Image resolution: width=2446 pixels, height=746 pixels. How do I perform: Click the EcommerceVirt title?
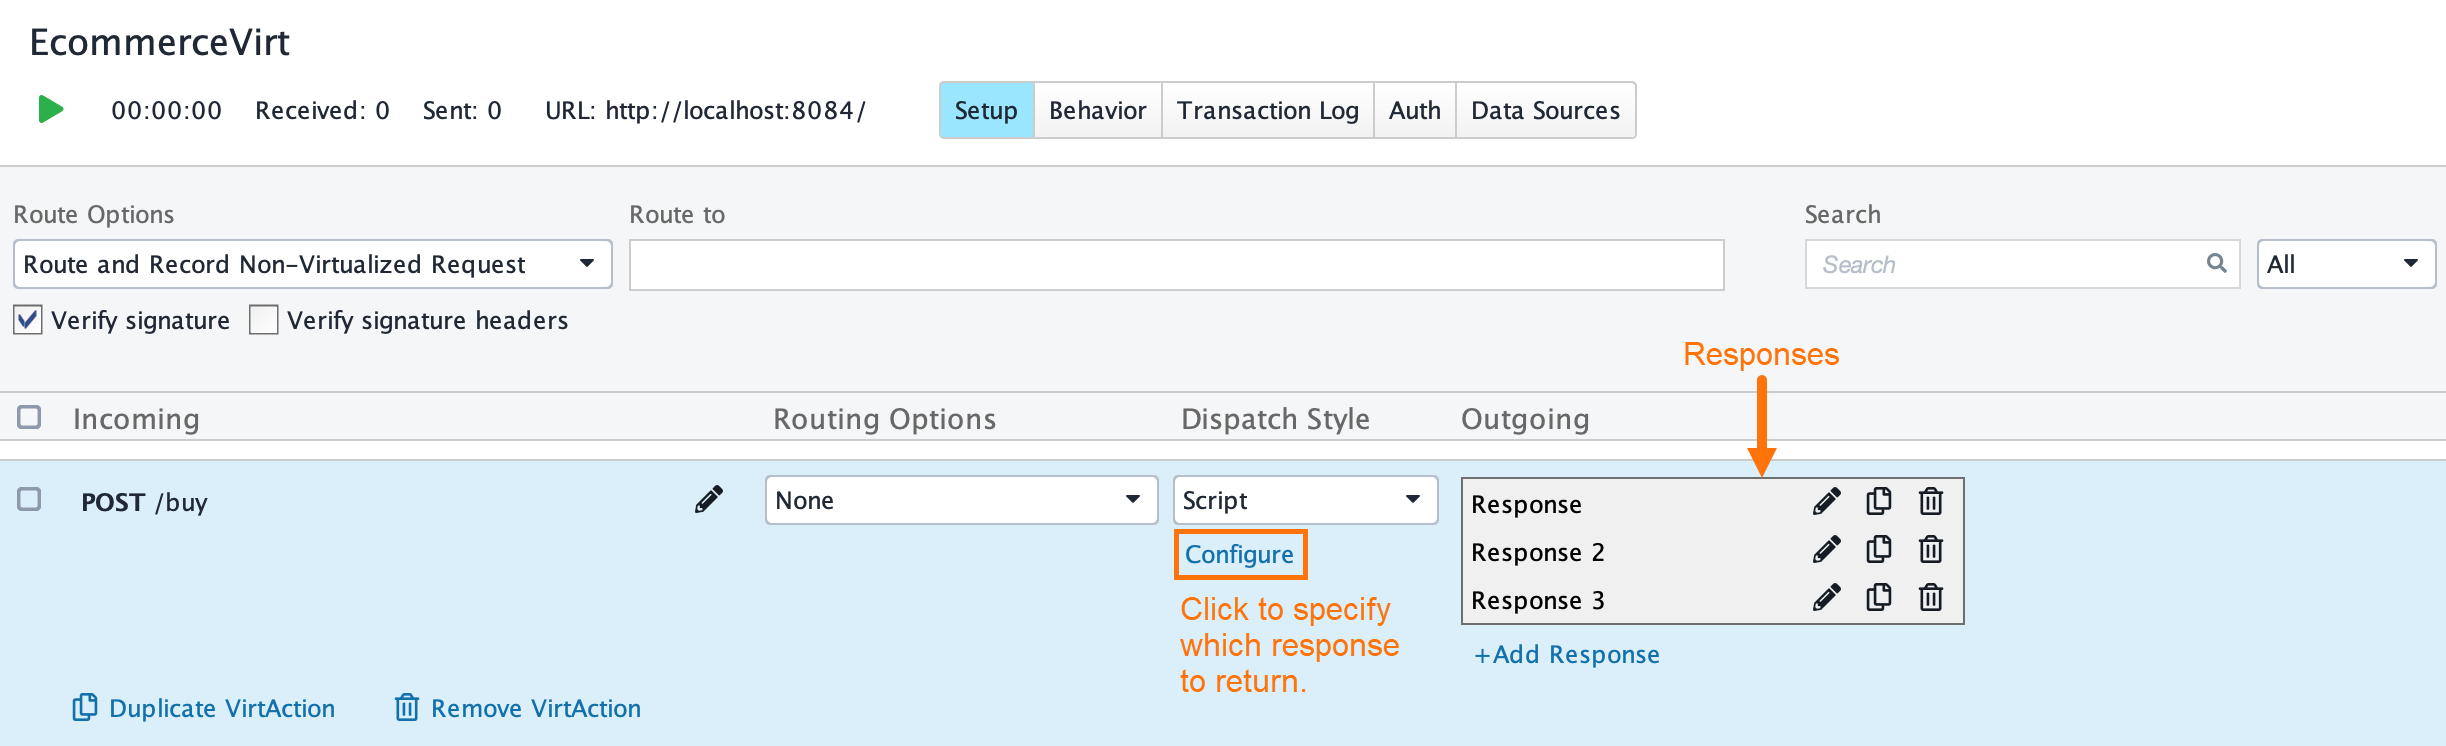pyautogui.click(x=160, y=42)
